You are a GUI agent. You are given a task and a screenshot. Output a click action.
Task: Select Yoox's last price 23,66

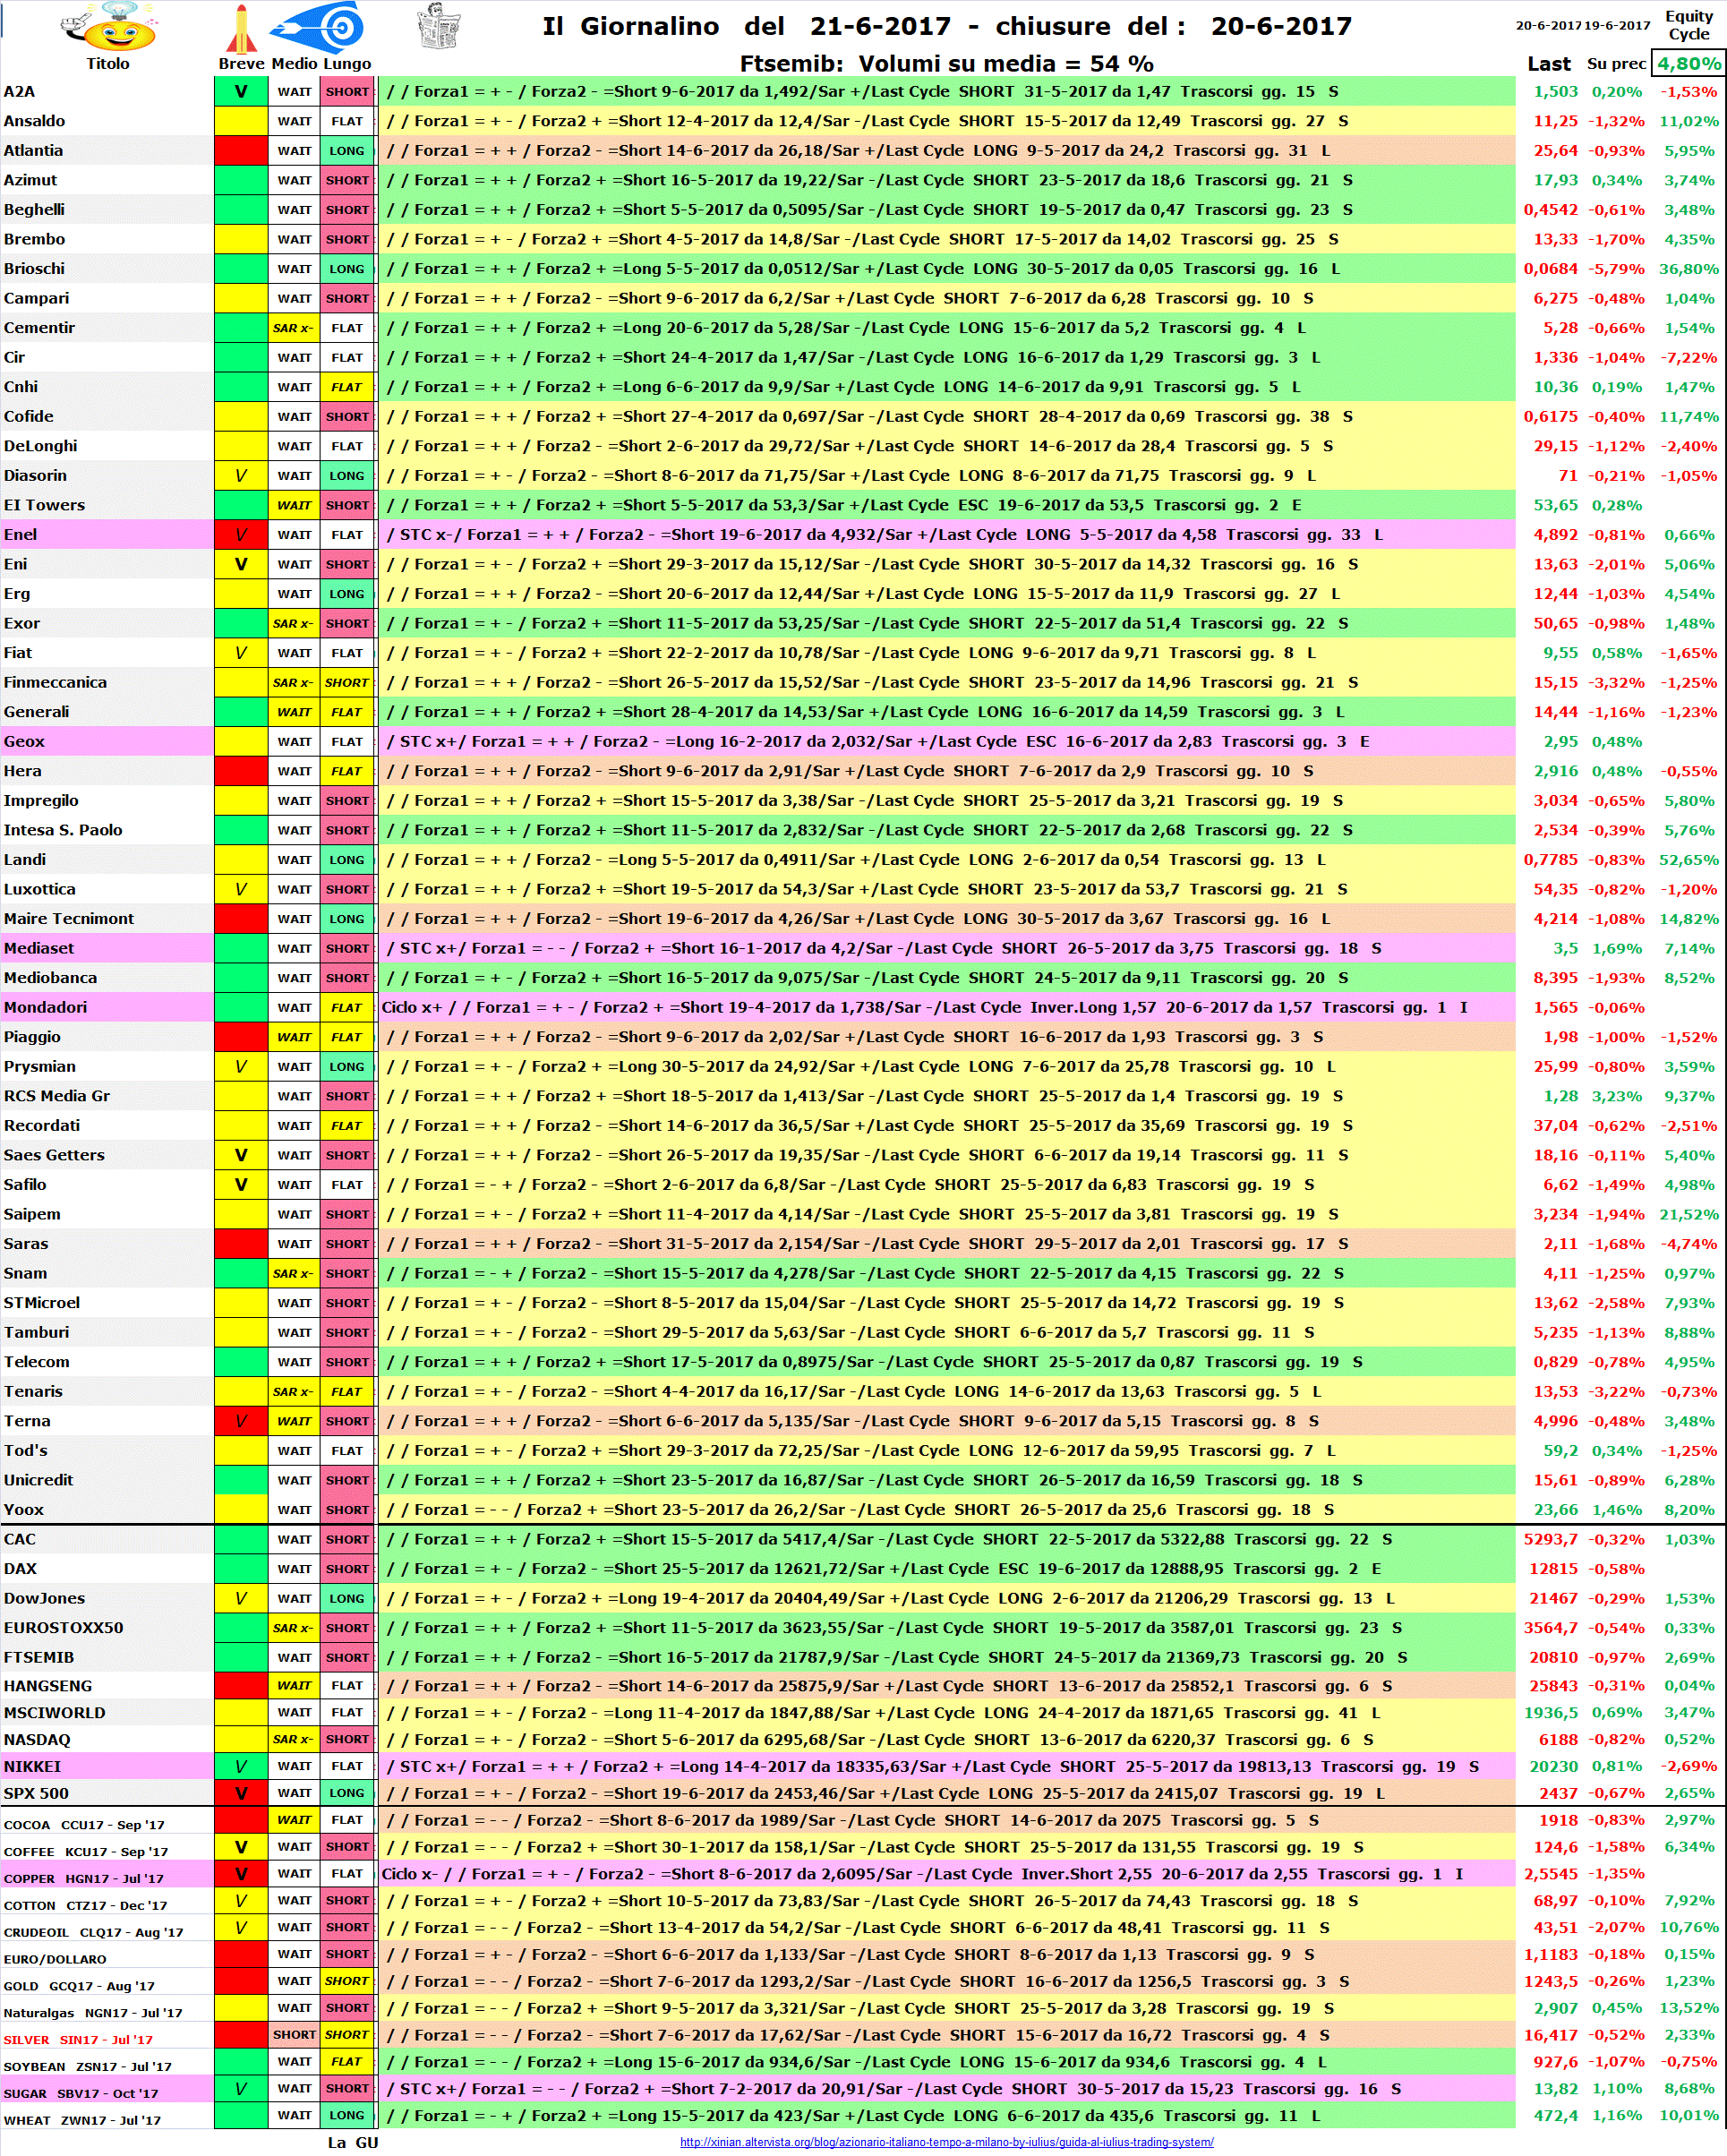(1556, 1510)
